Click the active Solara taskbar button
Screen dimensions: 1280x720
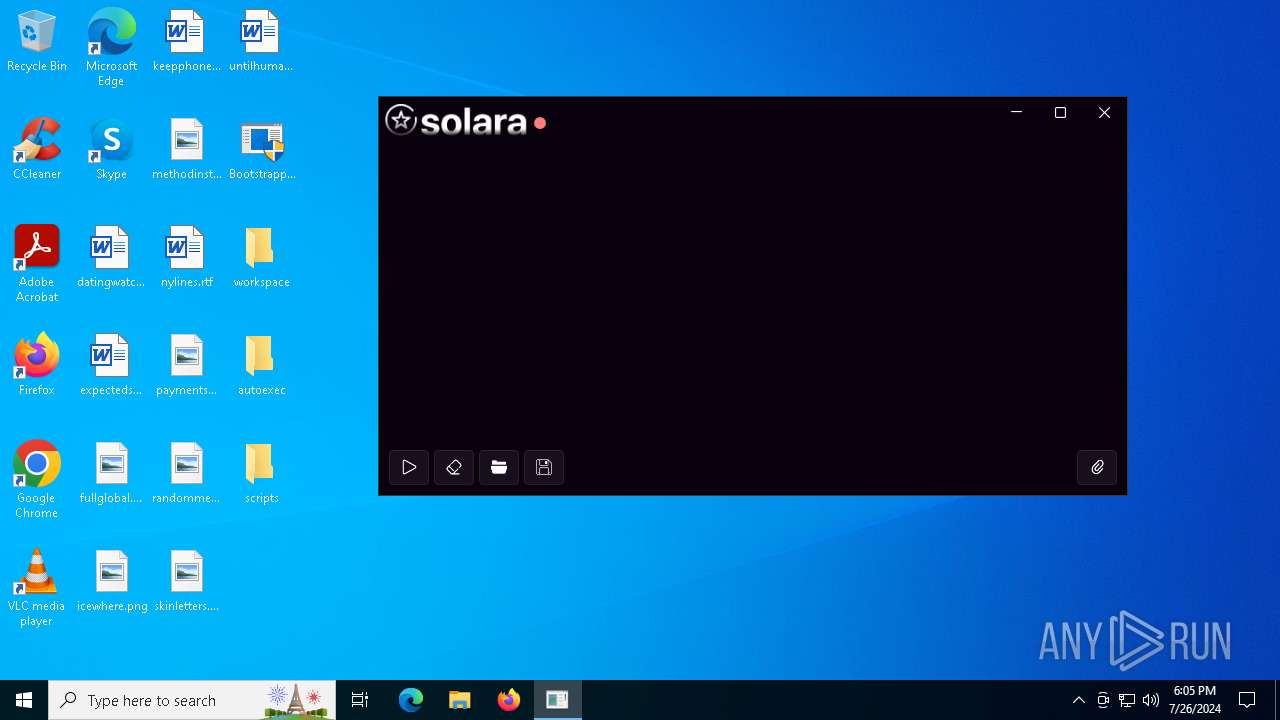(x=558, y=700)
